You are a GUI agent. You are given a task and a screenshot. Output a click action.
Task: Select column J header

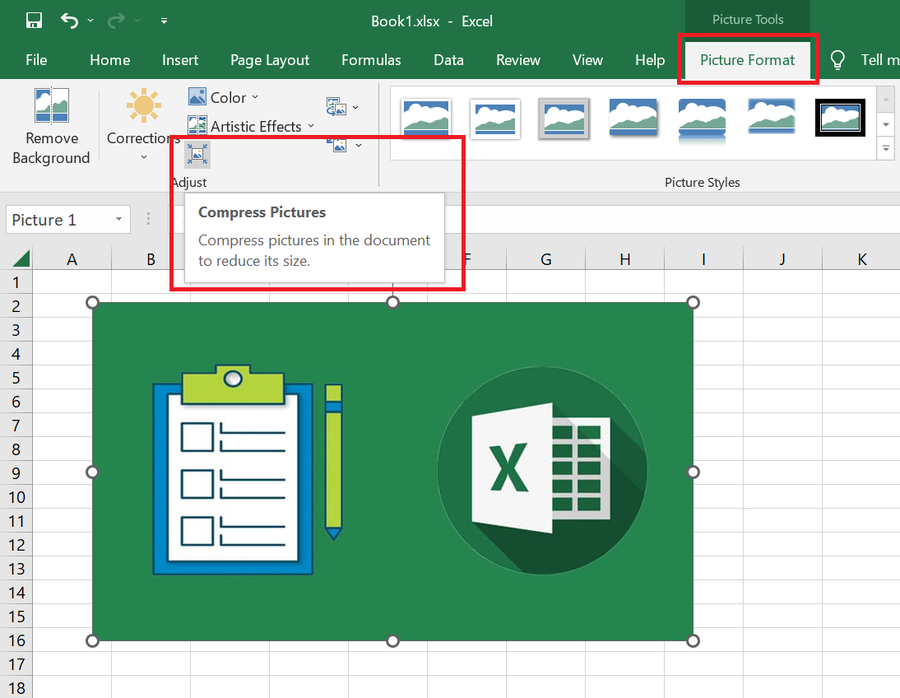(783, 259)
